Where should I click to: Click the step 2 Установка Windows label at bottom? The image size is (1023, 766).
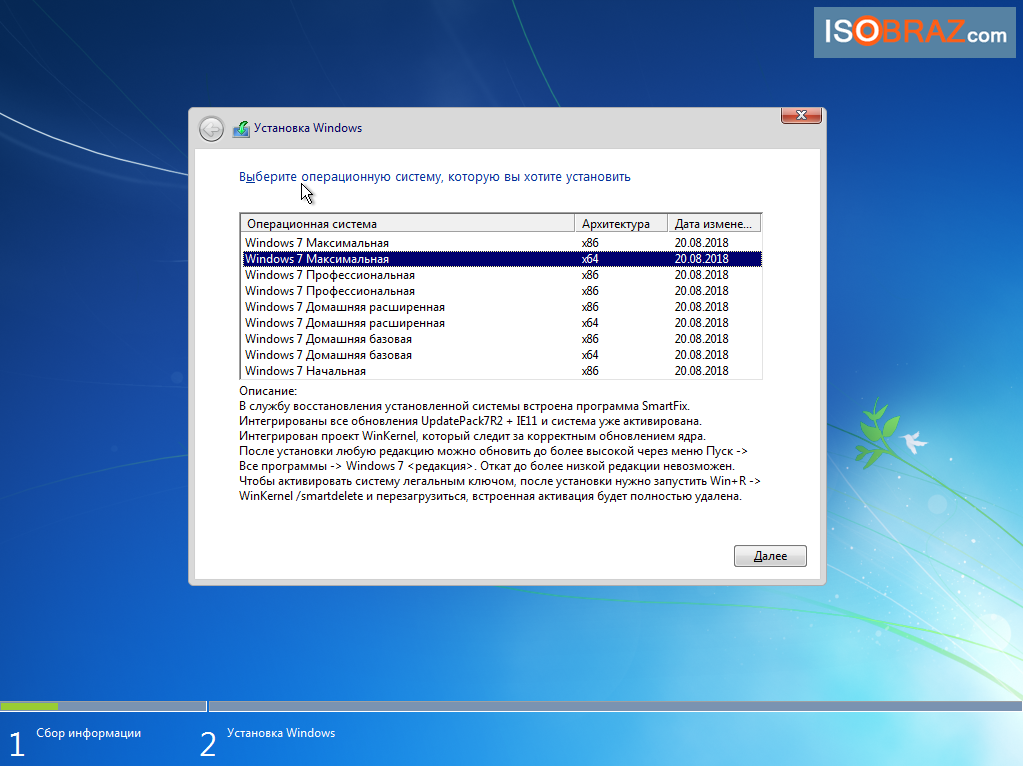[281, 733]
